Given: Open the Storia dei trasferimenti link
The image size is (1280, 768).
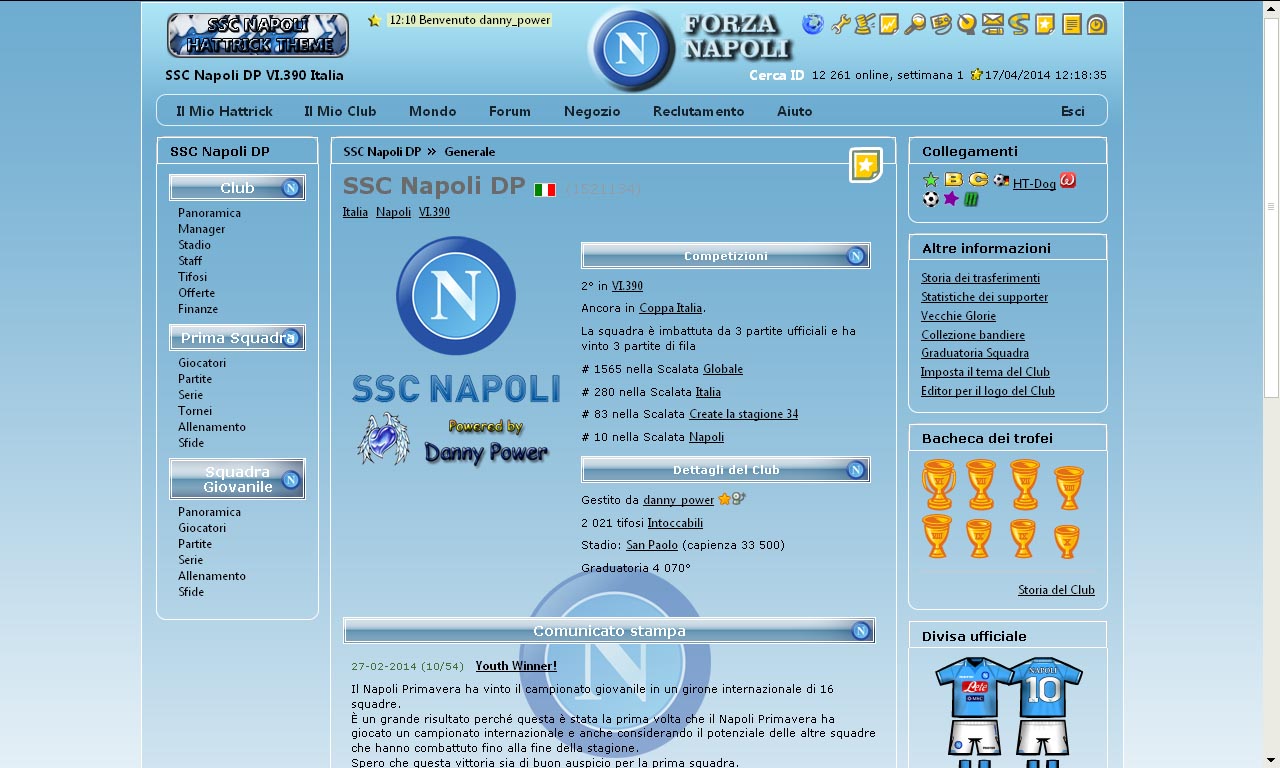Looking at the screenshot, I should click(x=980, y=278).
